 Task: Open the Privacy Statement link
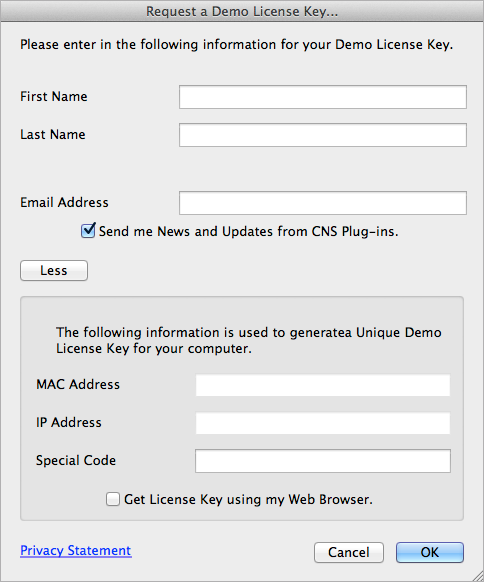pos(76,550)
